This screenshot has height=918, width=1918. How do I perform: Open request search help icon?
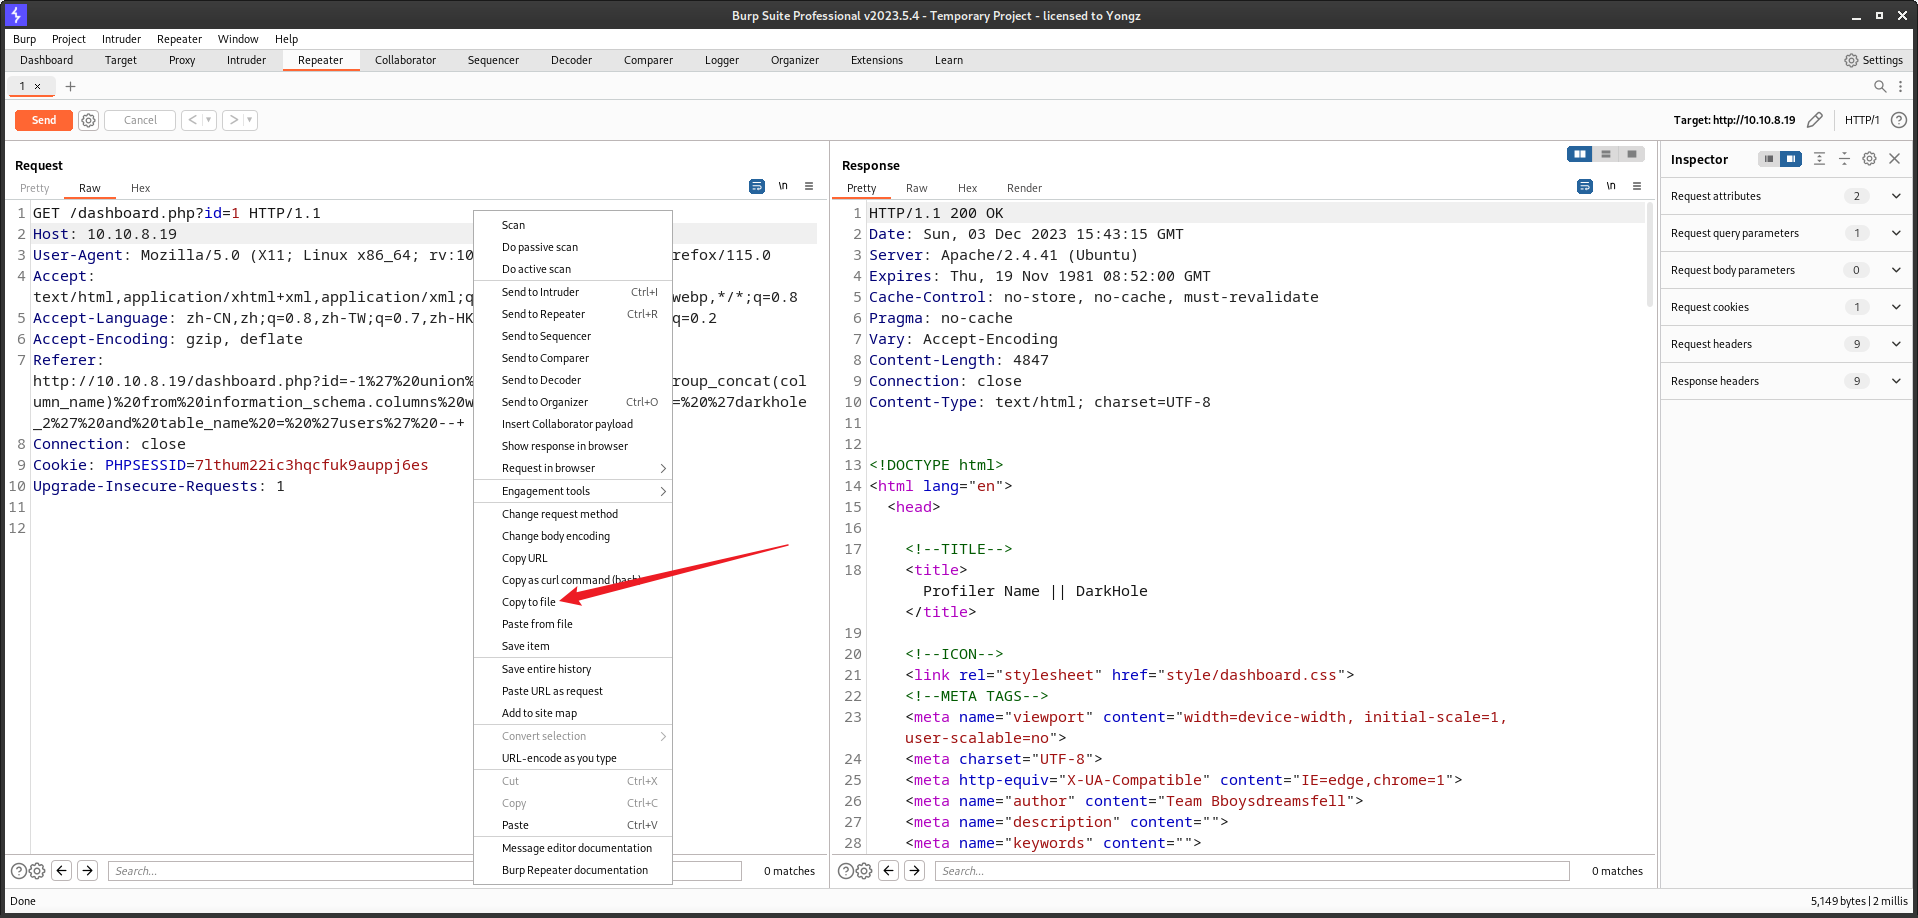(18, 871)
